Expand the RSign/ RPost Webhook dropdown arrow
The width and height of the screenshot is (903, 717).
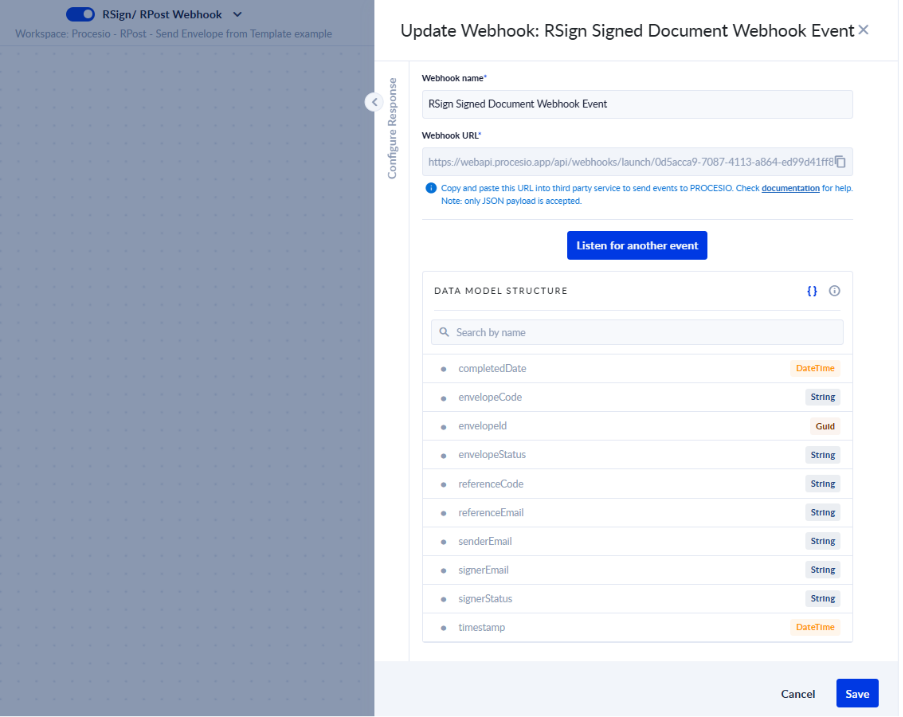click(x=237, y=14)
